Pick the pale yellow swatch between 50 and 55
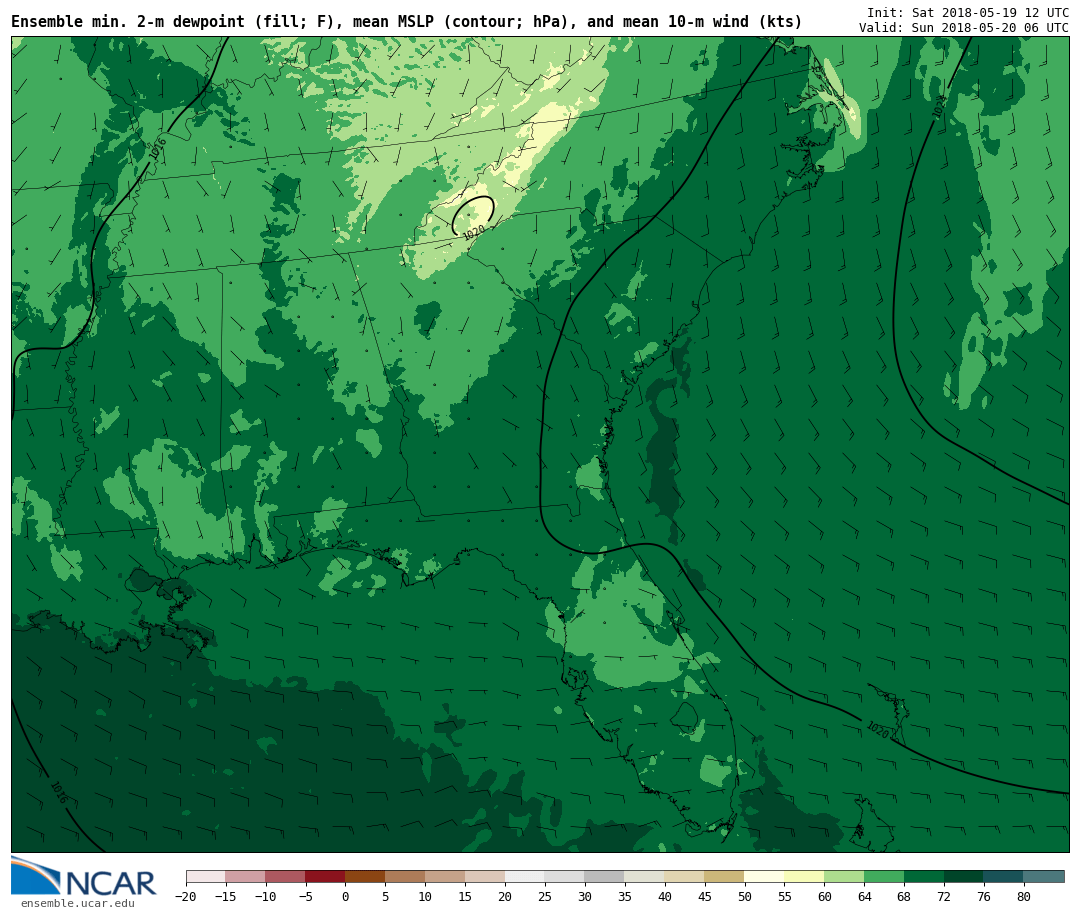Viewport: 1080px width, 915px height. tap(764, 876)
